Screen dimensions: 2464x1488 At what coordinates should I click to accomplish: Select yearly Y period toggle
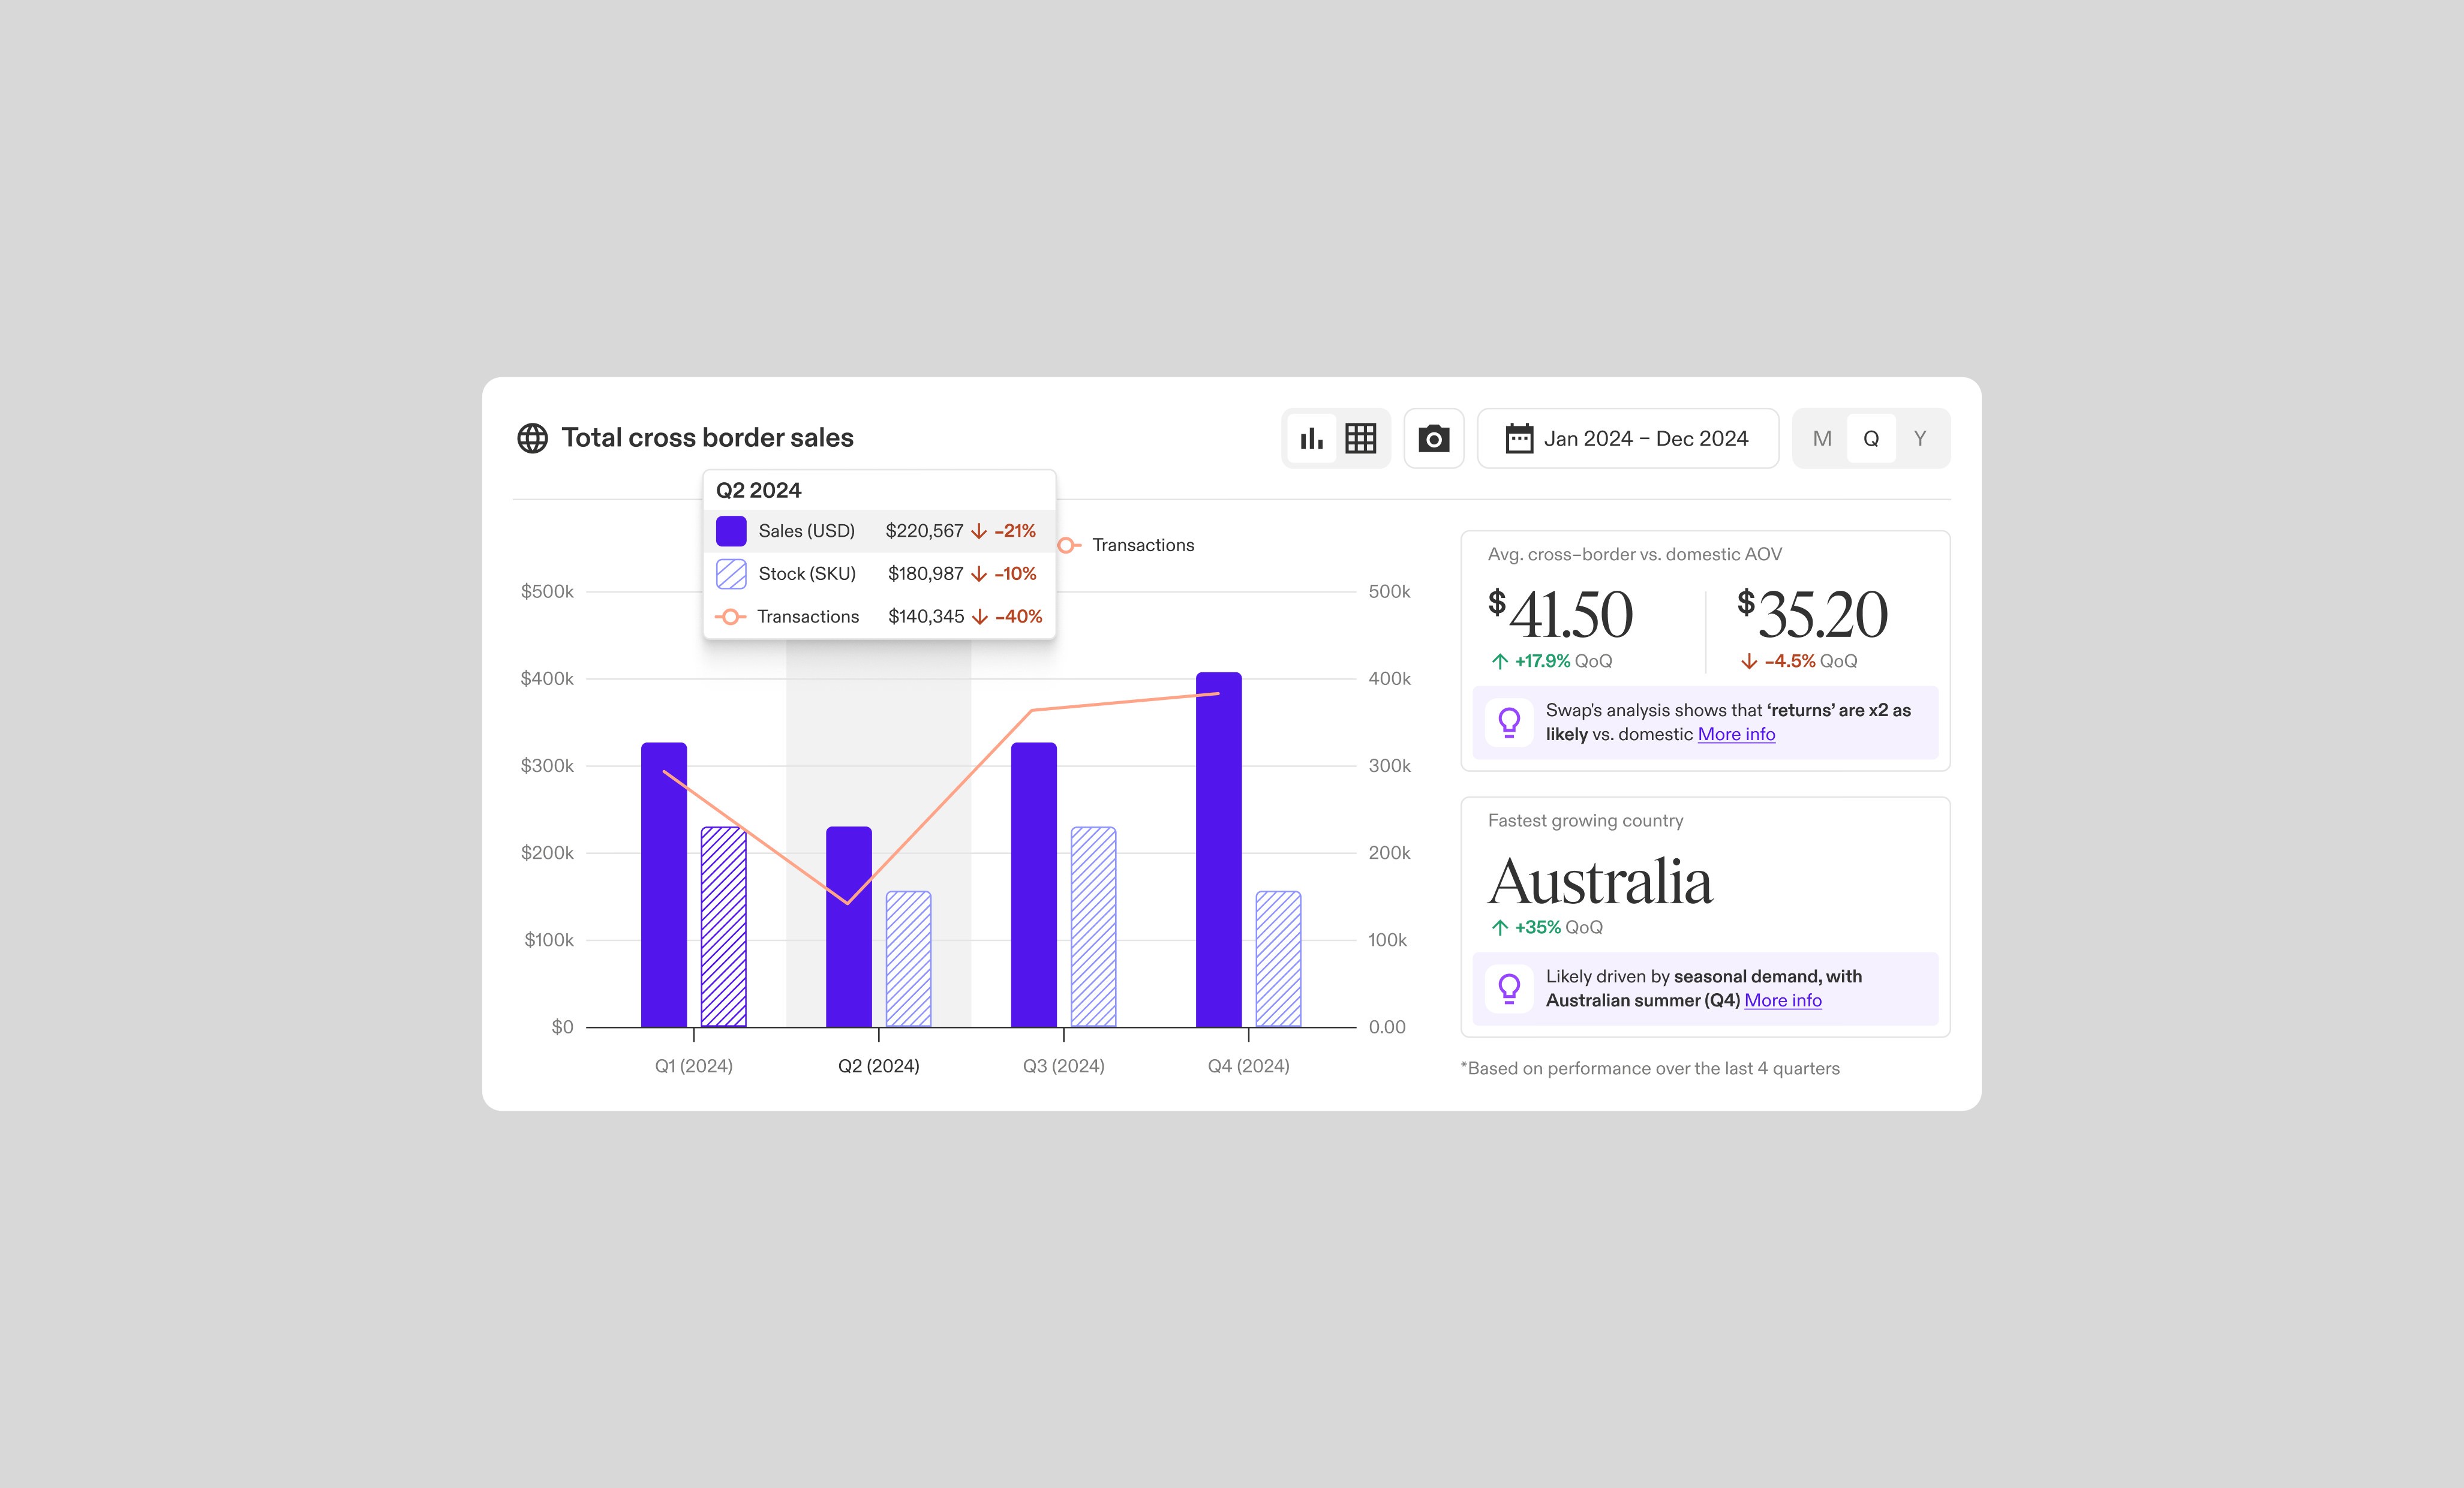[1919, 438]
